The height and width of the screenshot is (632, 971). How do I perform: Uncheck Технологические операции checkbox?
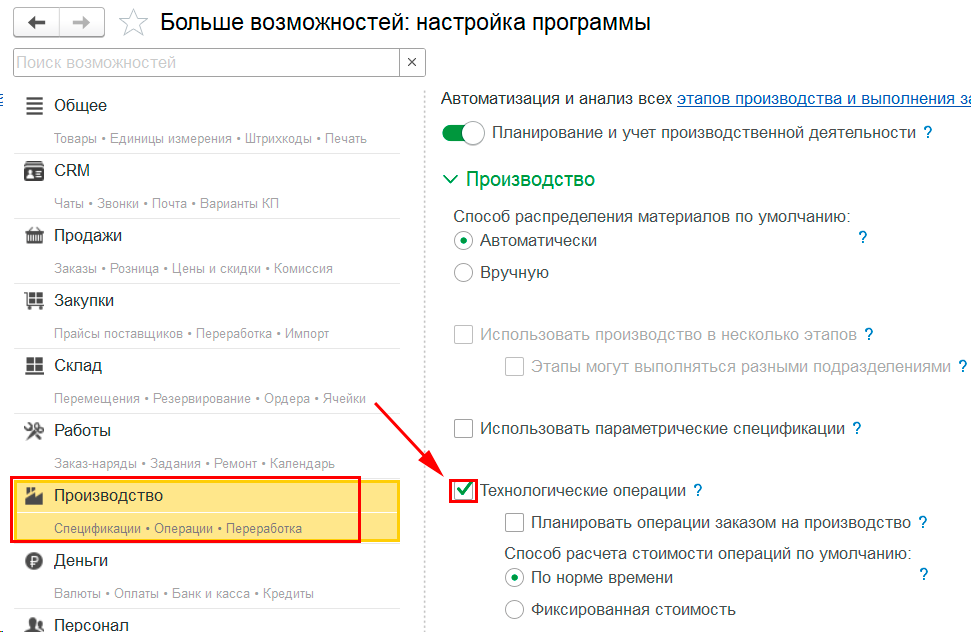pyautogui.click(x=463, y=490)
